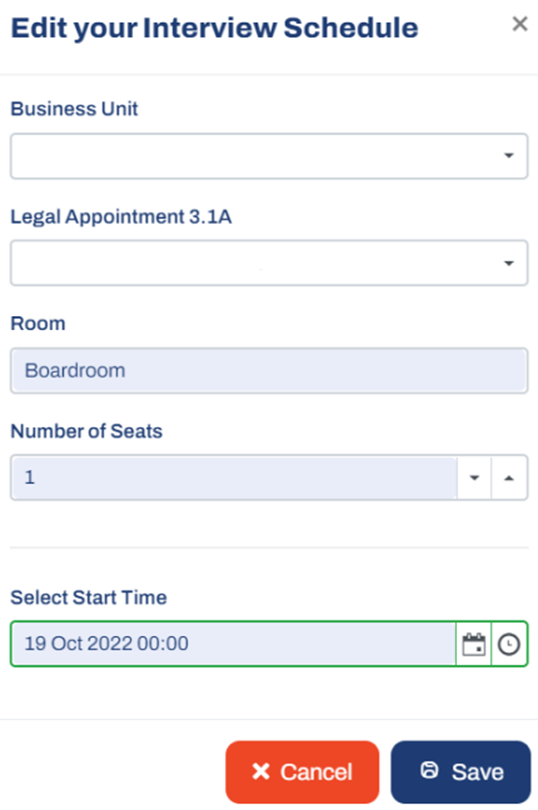Save the interview schedule changes

(460, 772)
